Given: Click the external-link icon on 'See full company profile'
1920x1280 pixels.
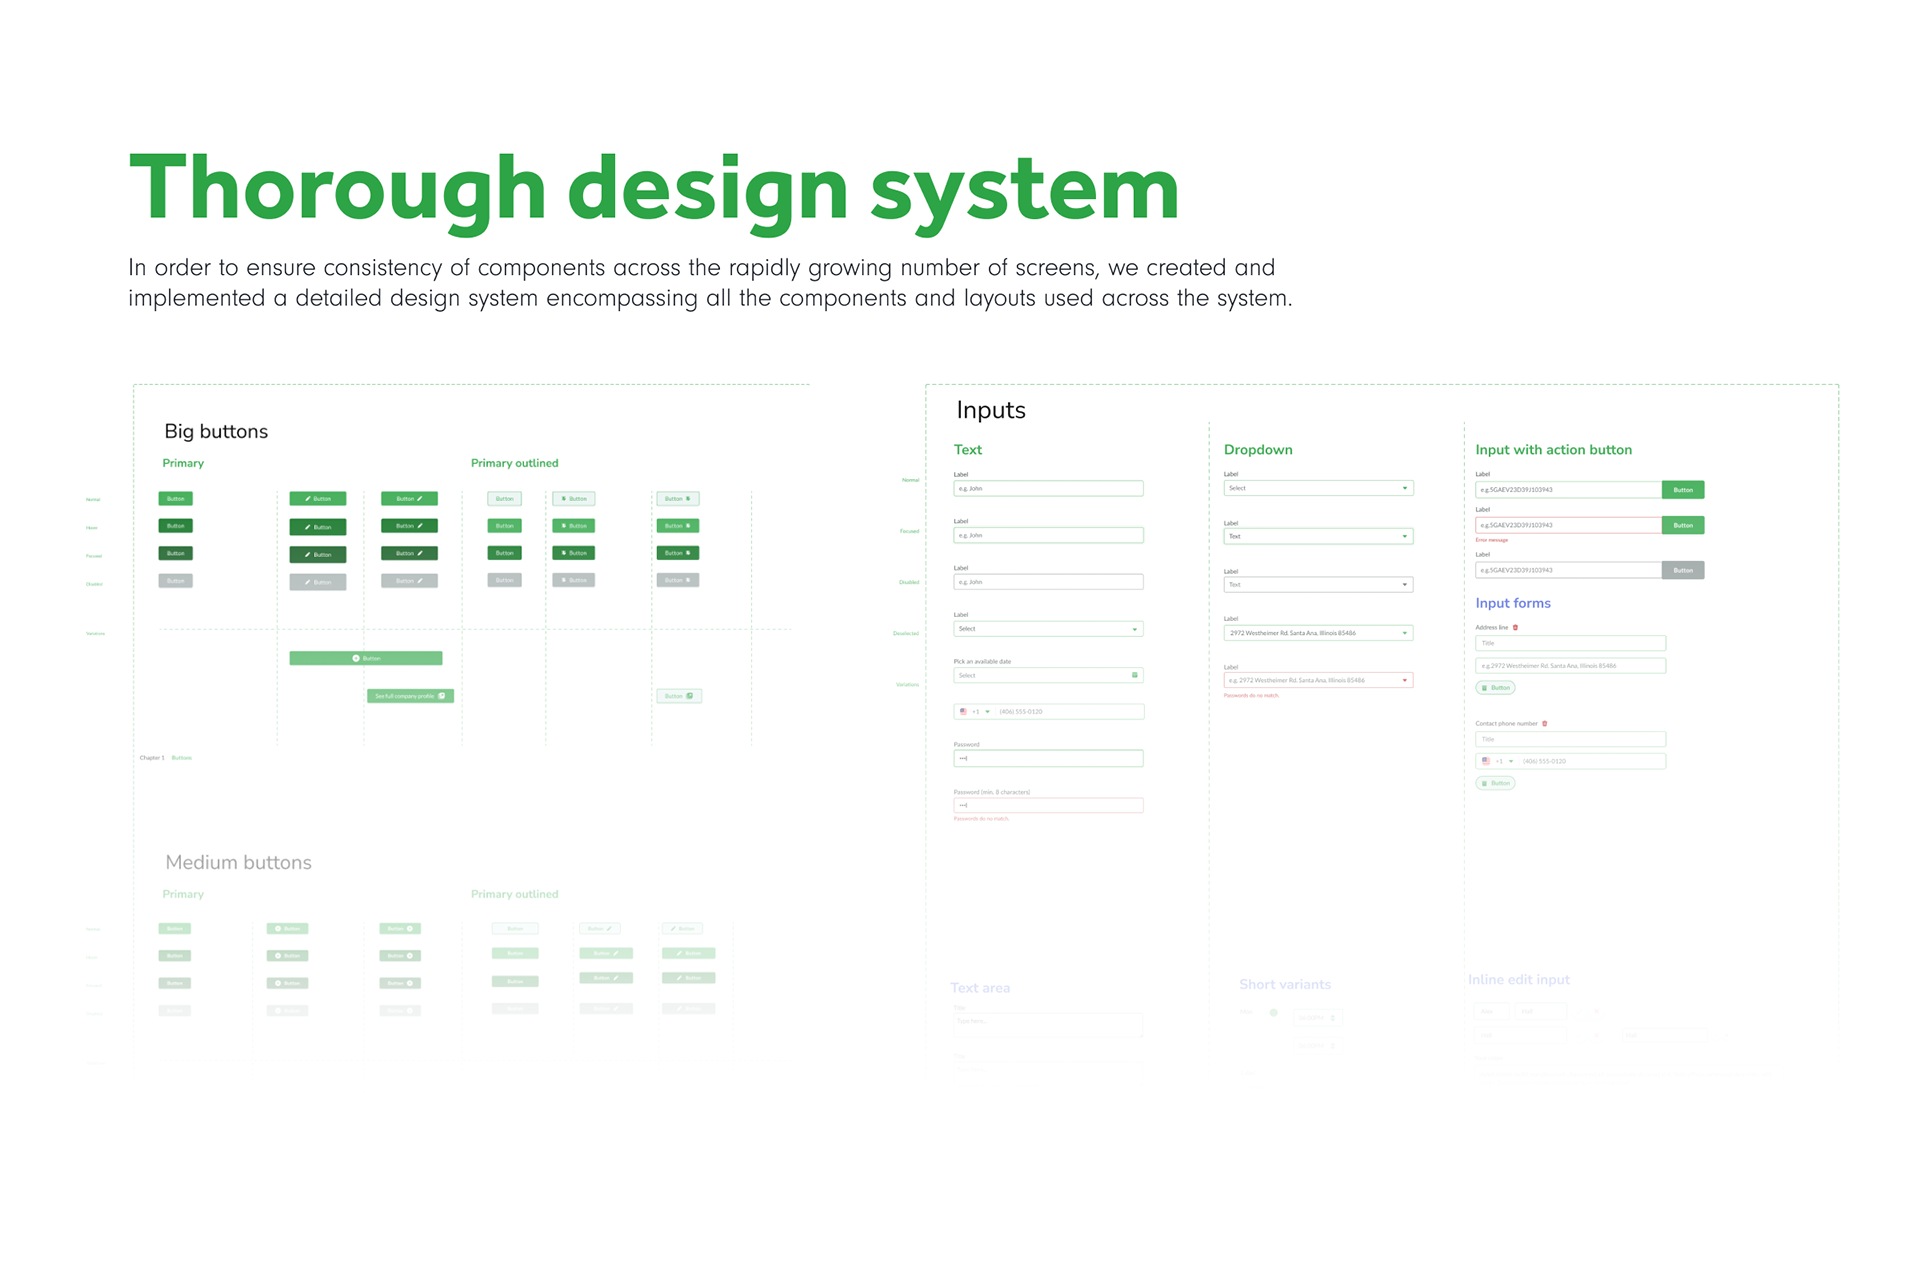Looking at the screenshot, I should pyautogui.click(x=442, y=696).
